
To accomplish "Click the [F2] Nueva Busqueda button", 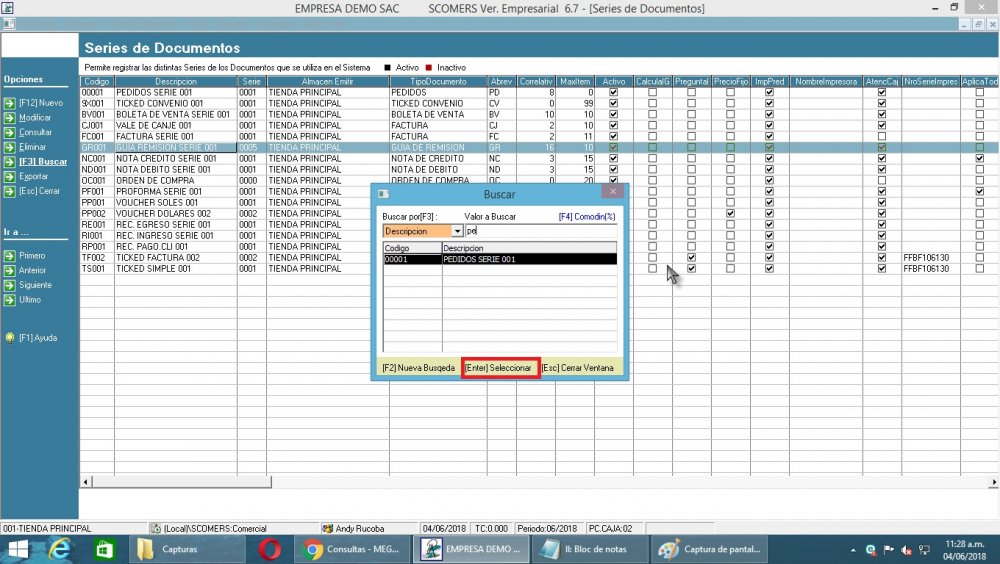I will pyautogui.click(x=418, y=368).
